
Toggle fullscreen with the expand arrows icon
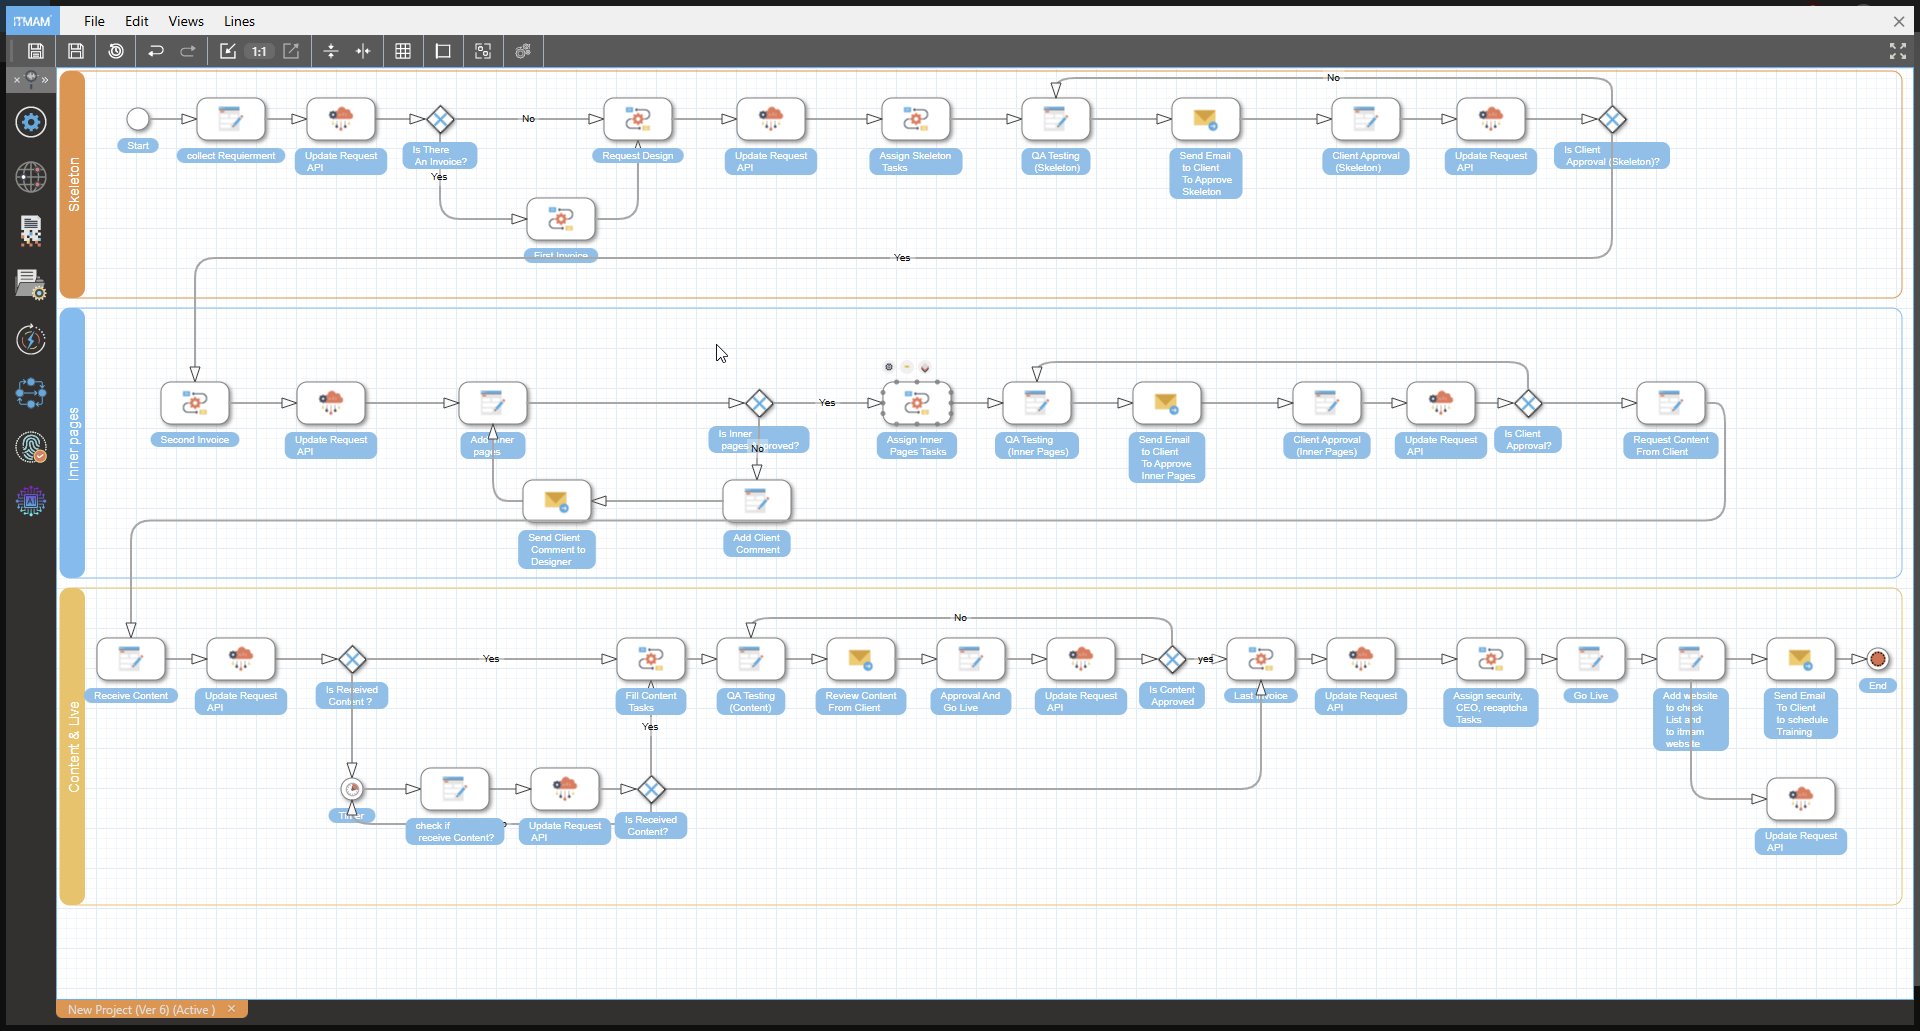(x=1898, y=51)
